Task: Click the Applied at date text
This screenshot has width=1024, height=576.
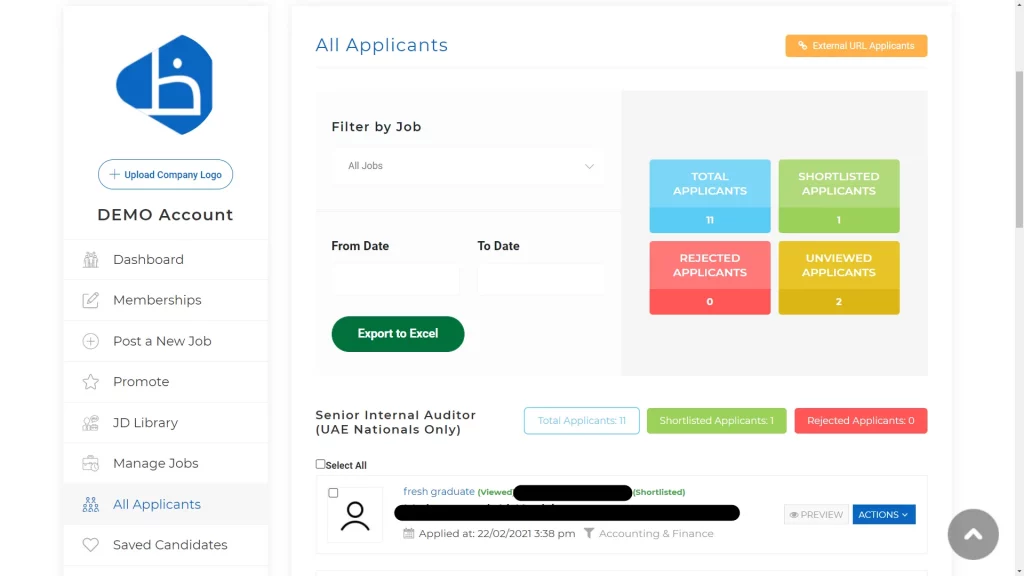Action: pyautogui.click(x=496, y=534)
